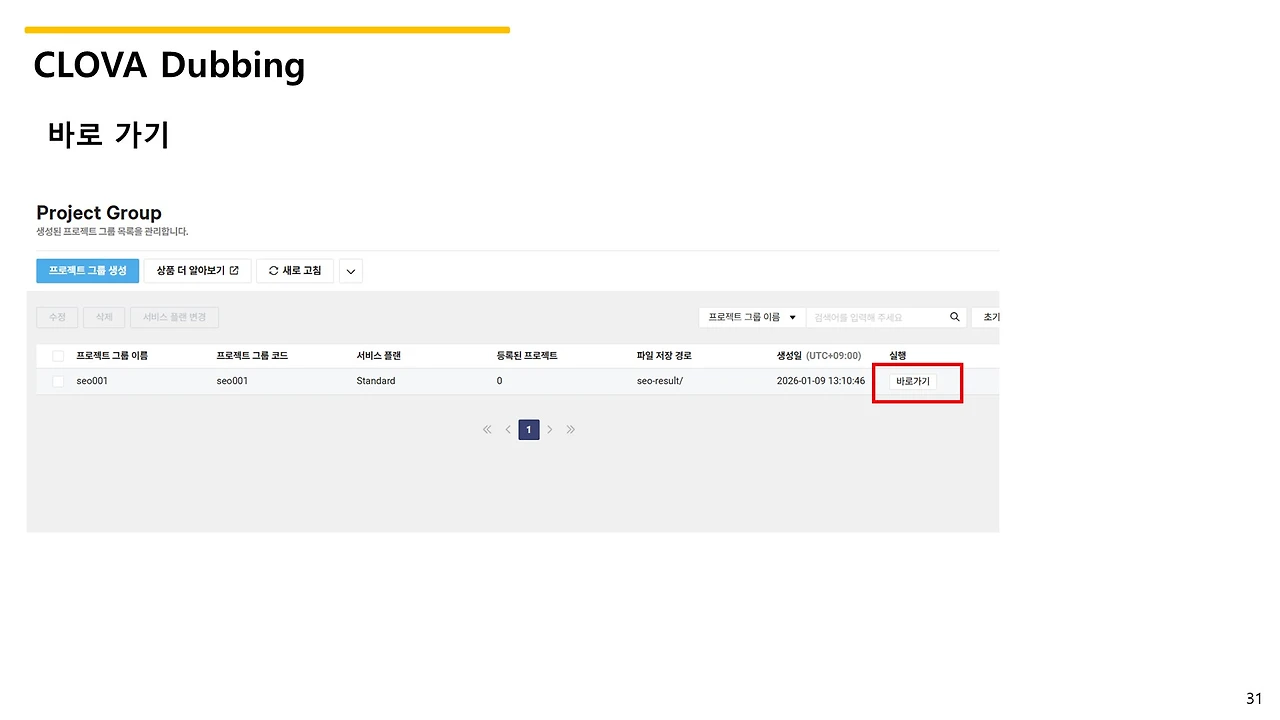
Task: Launch seo001 with the 바로가기 button
Action: point(913,381)
